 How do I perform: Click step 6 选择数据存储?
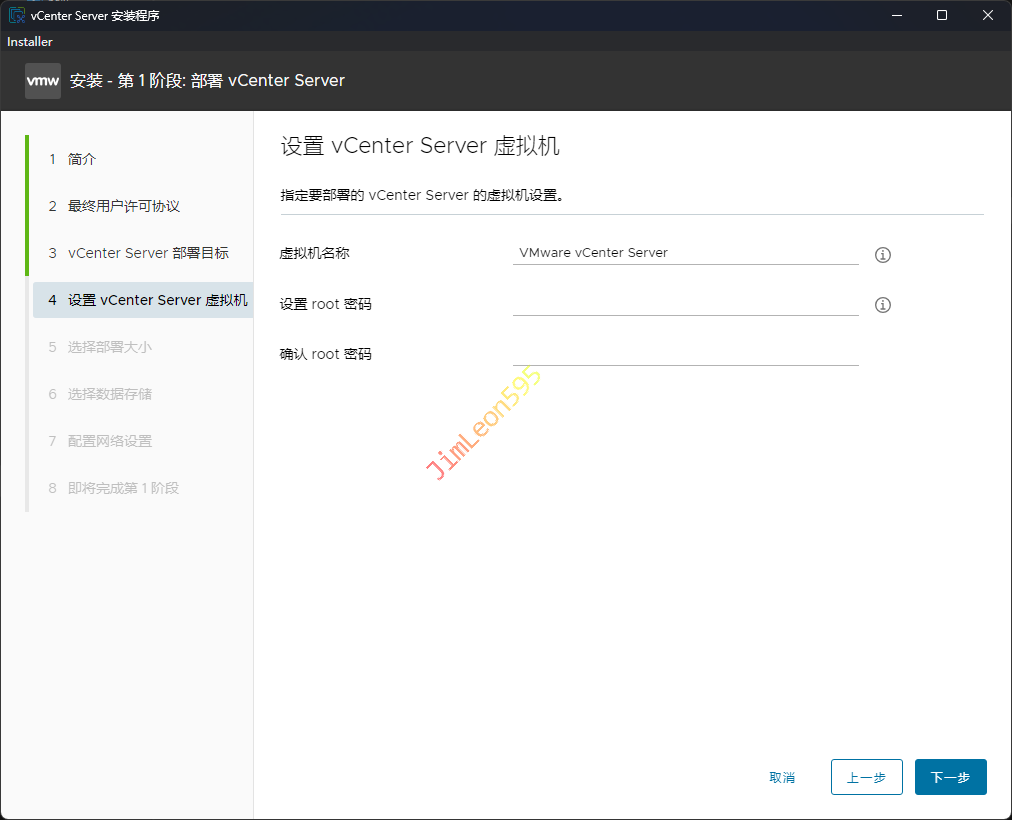(x=110, y=394)
